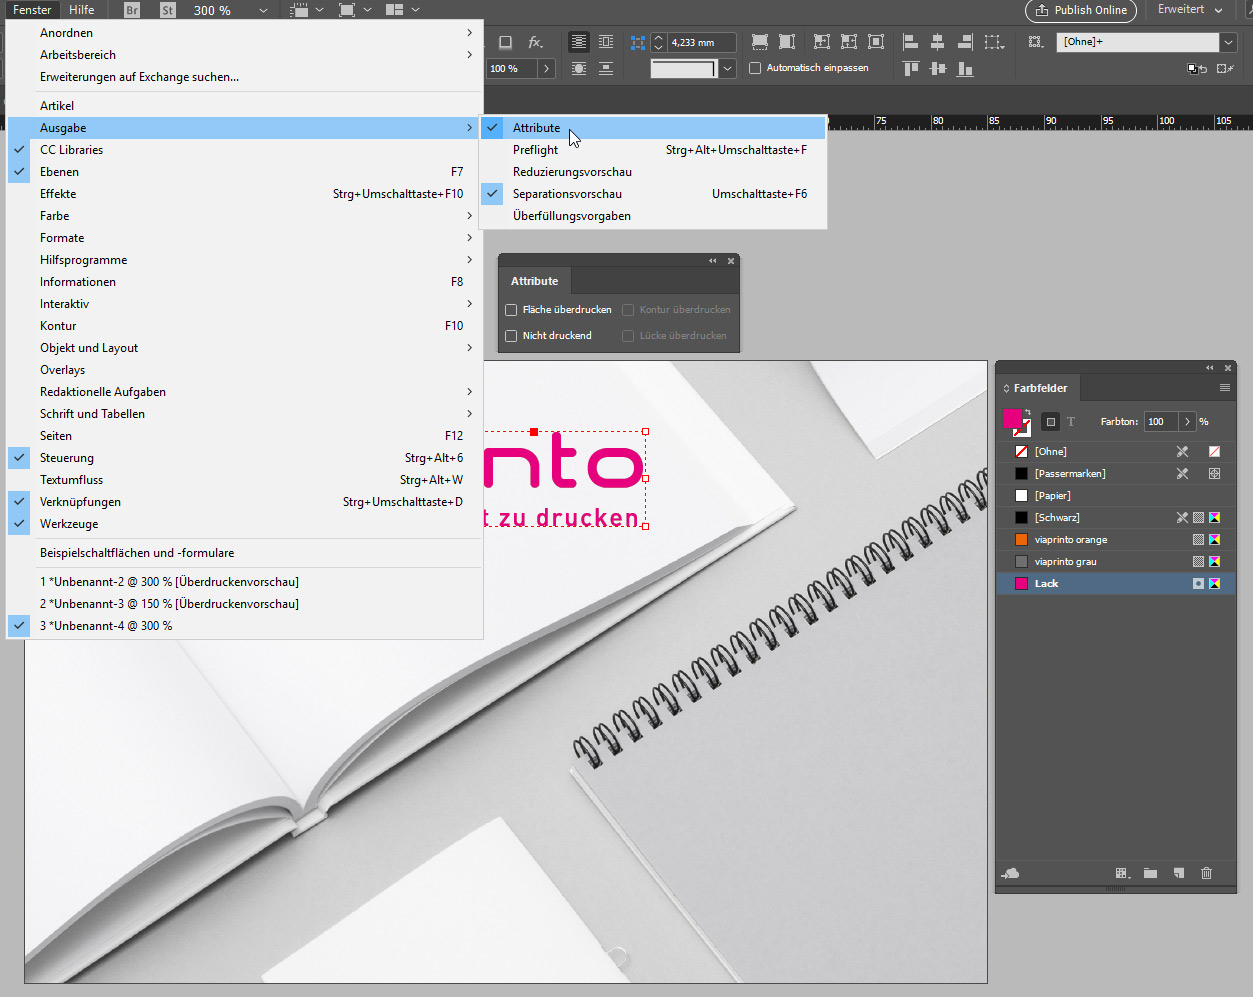The height and width of the screenshot is (997, 1253).
Task: Choose Erweiterungen auf Exchange suchen...
Action: tap(245, 77)
